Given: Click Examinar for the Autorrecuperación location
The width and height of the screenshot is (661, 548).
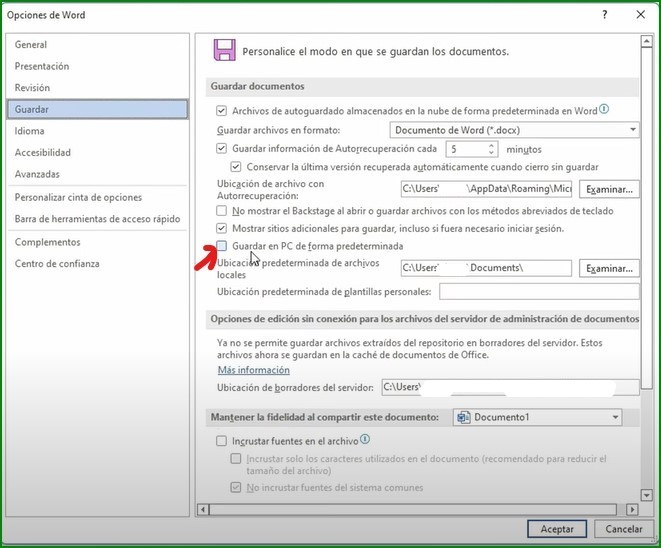Looking at the screenshot, I should click(609, 189).
